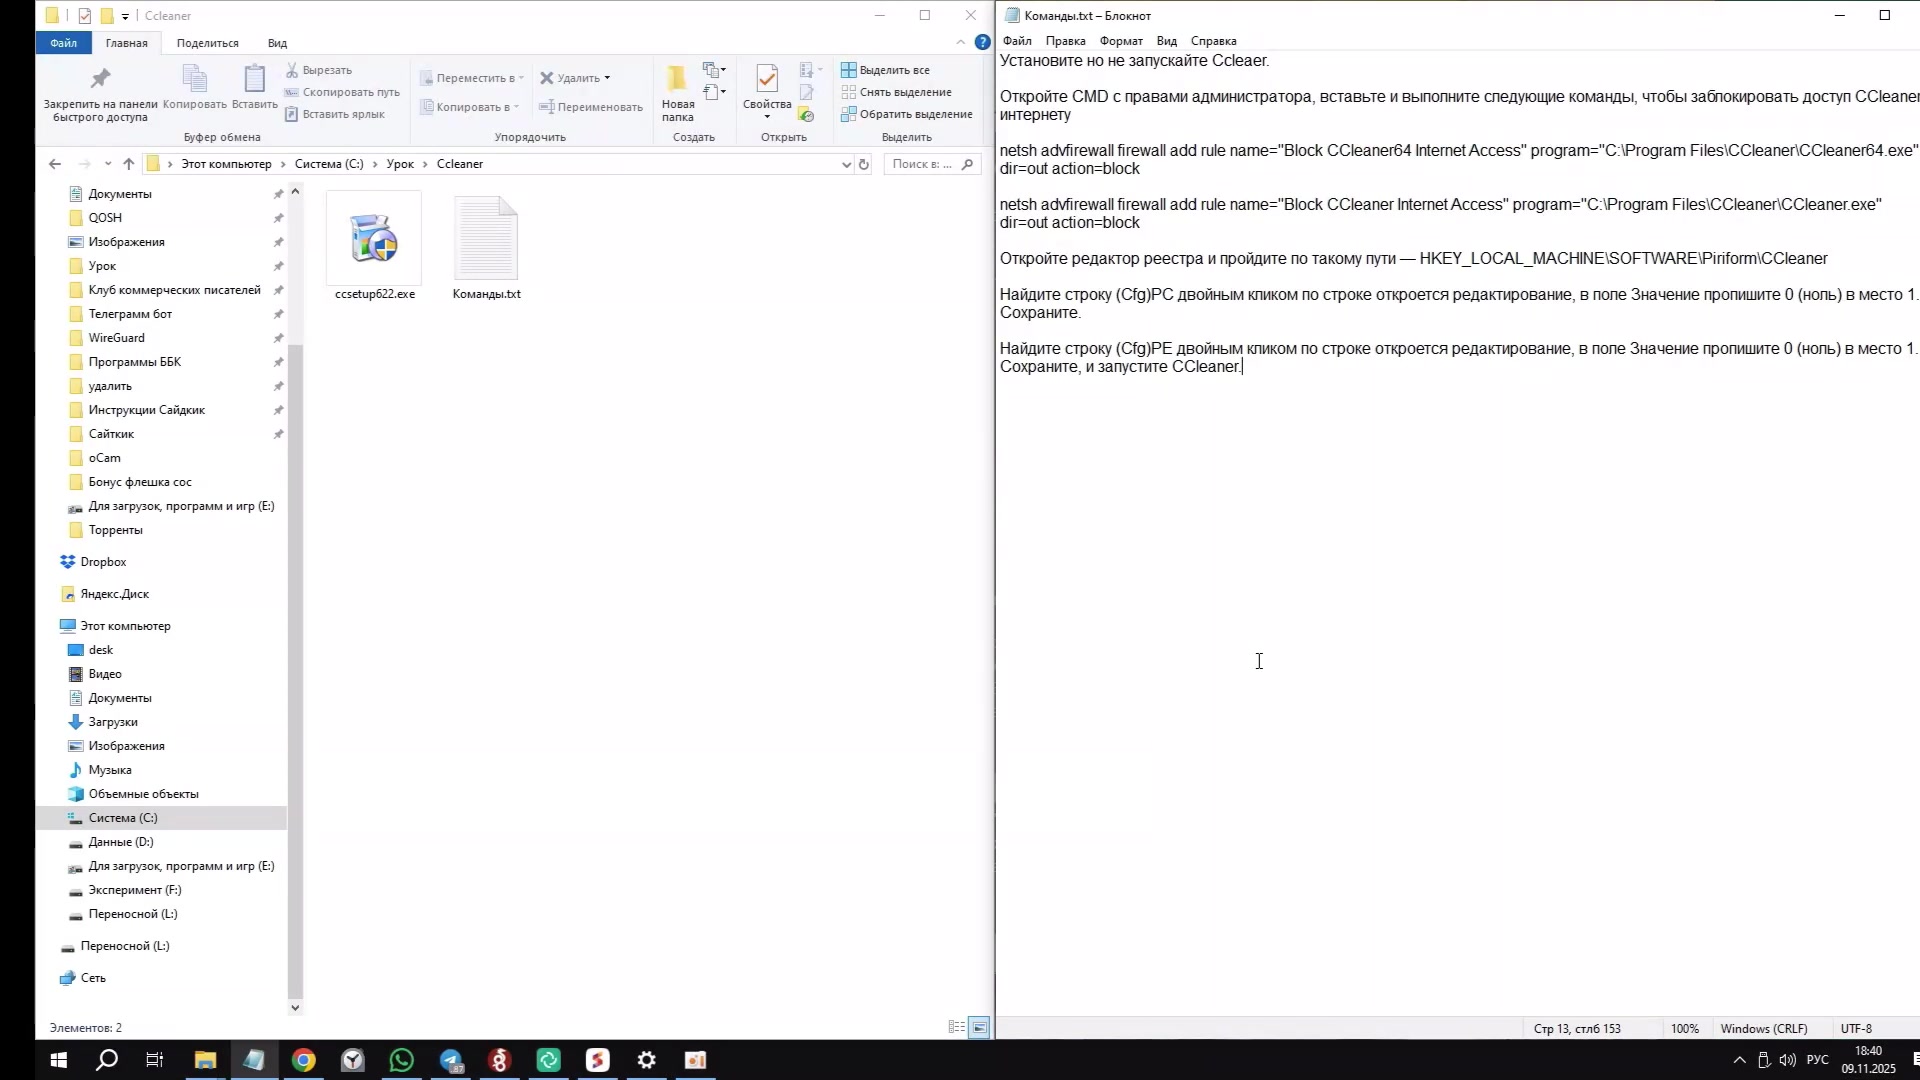Image resolution: width=1920 pixels, height=1080 pixels.
Task: Open Chrome from the taskbar
Action: point(303,1060)
